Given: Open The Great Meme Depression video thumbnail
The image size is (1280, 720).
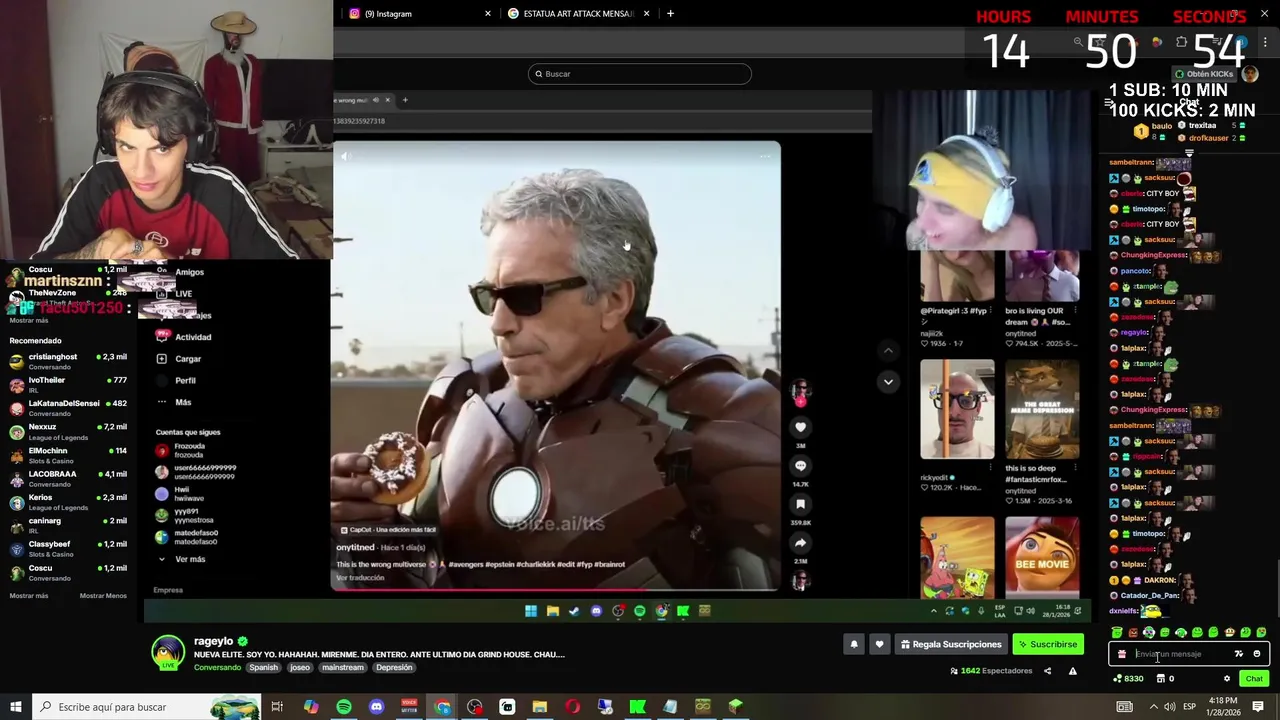Looking at the screenshot, I should pos(1042,409).
